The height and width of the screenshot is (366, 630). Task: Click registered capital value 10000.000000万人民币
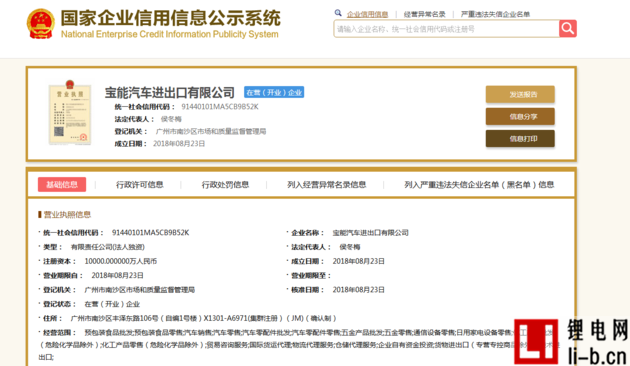(x=121, y=261)
